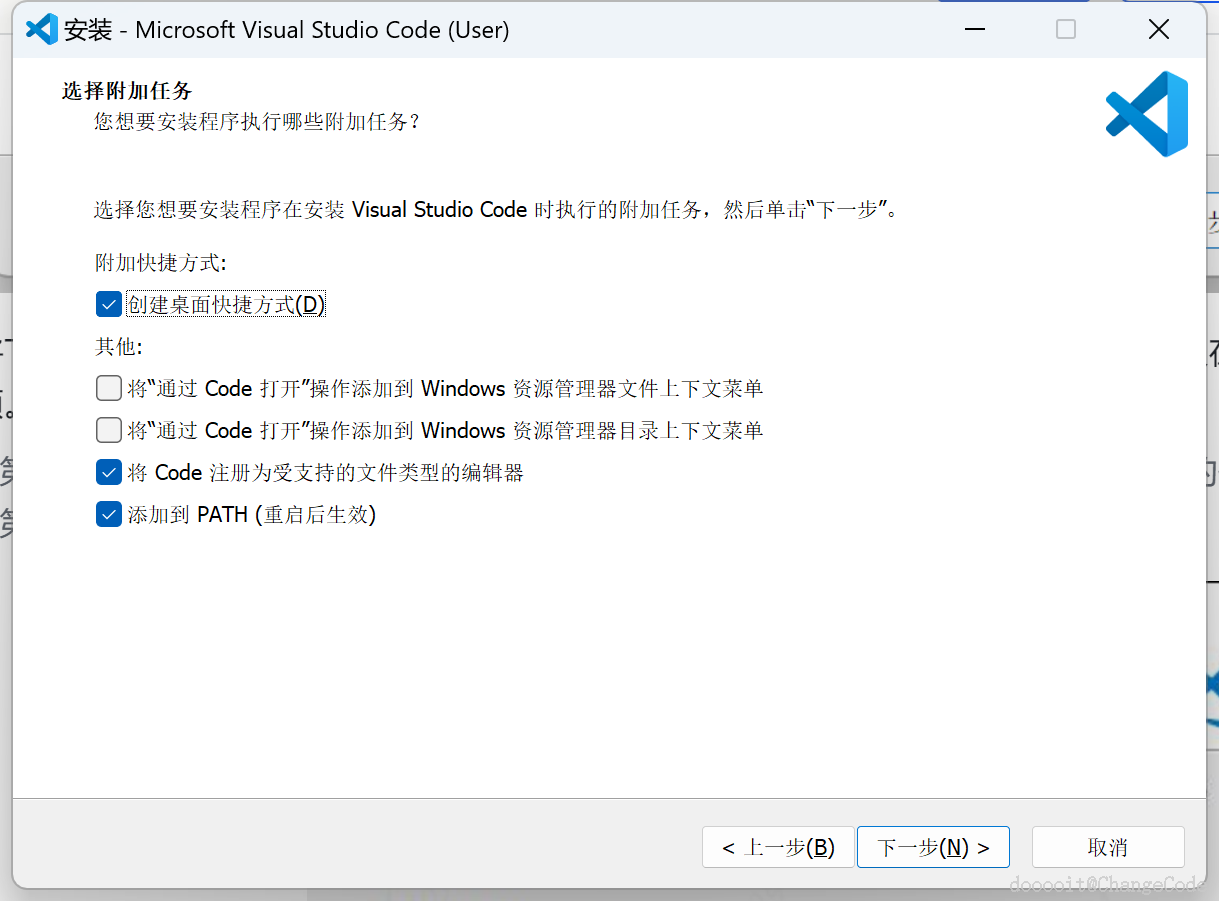Go back with 上一步(B) button
Image resolution: width=1219 pixels, height=901 pixels.
click(778, 847)
